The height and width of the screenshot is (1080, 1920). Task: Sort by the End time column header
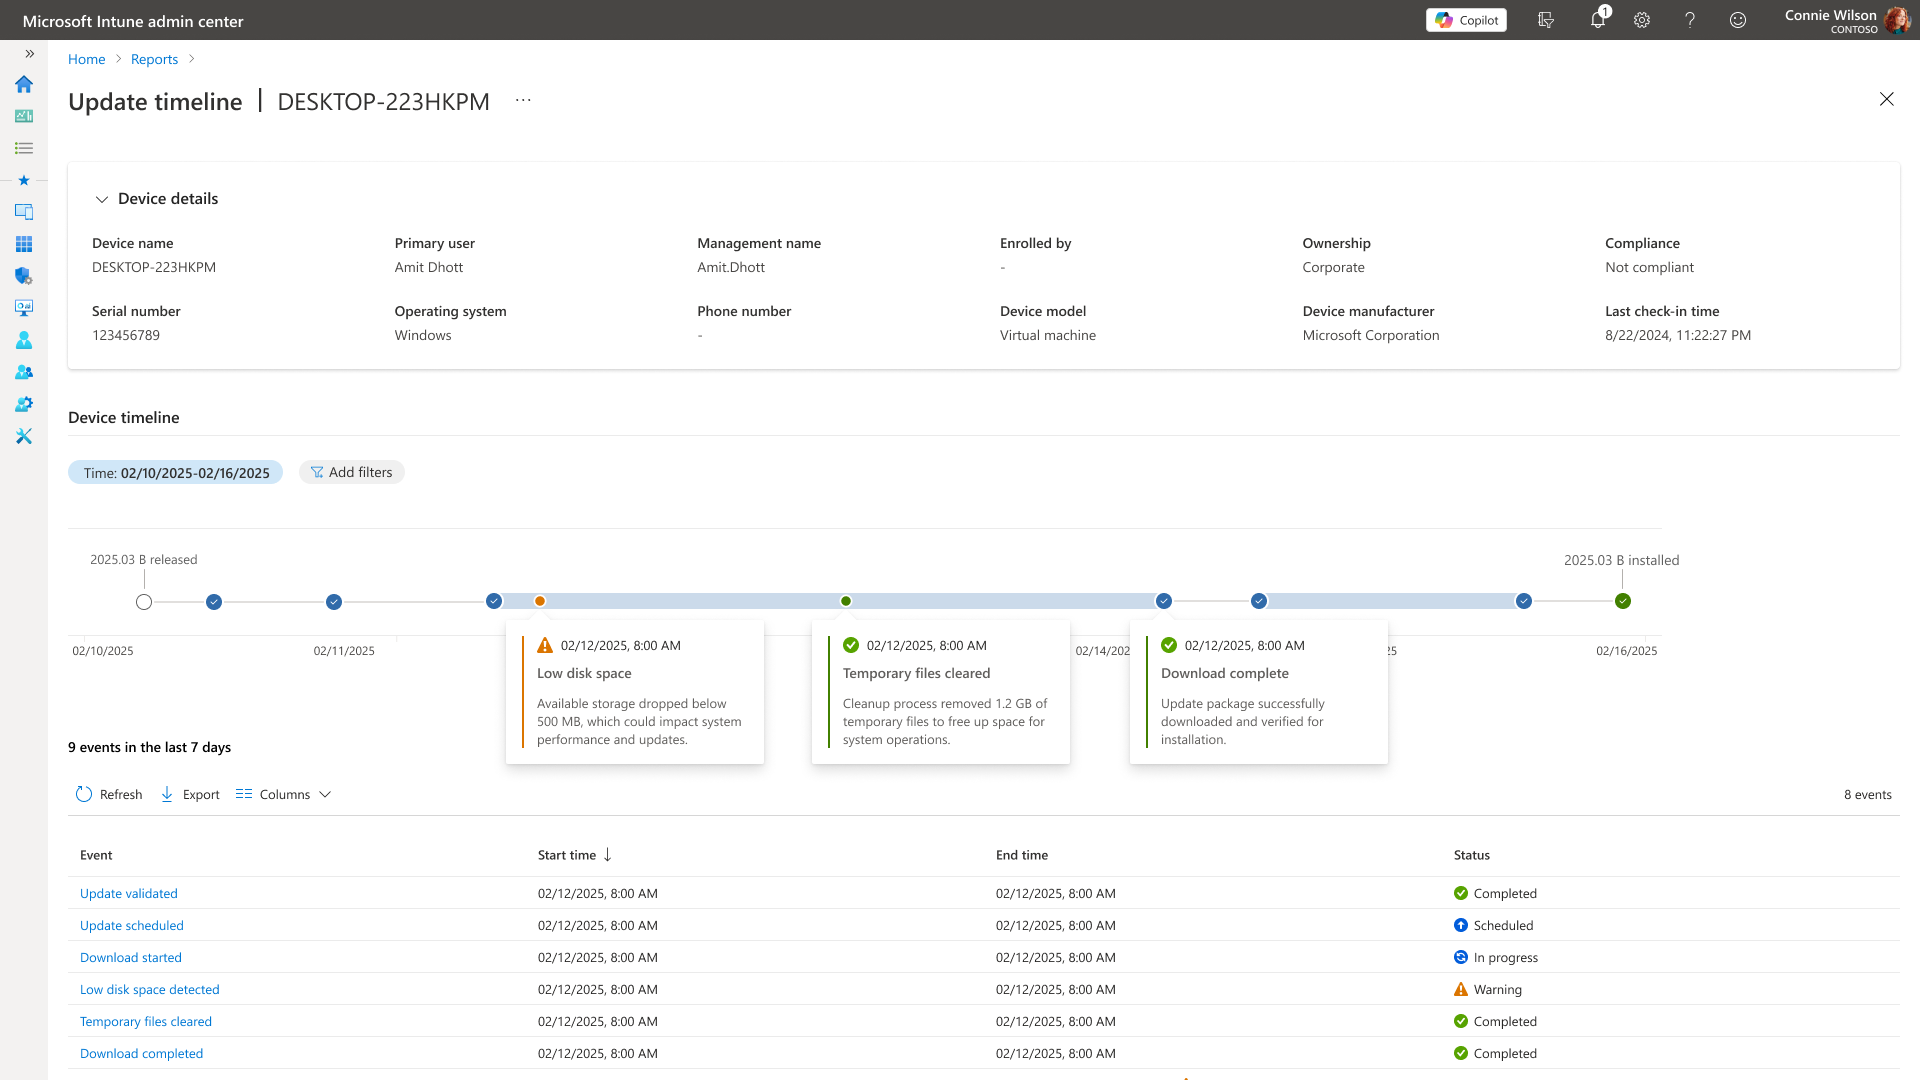tap(1022, 855)
